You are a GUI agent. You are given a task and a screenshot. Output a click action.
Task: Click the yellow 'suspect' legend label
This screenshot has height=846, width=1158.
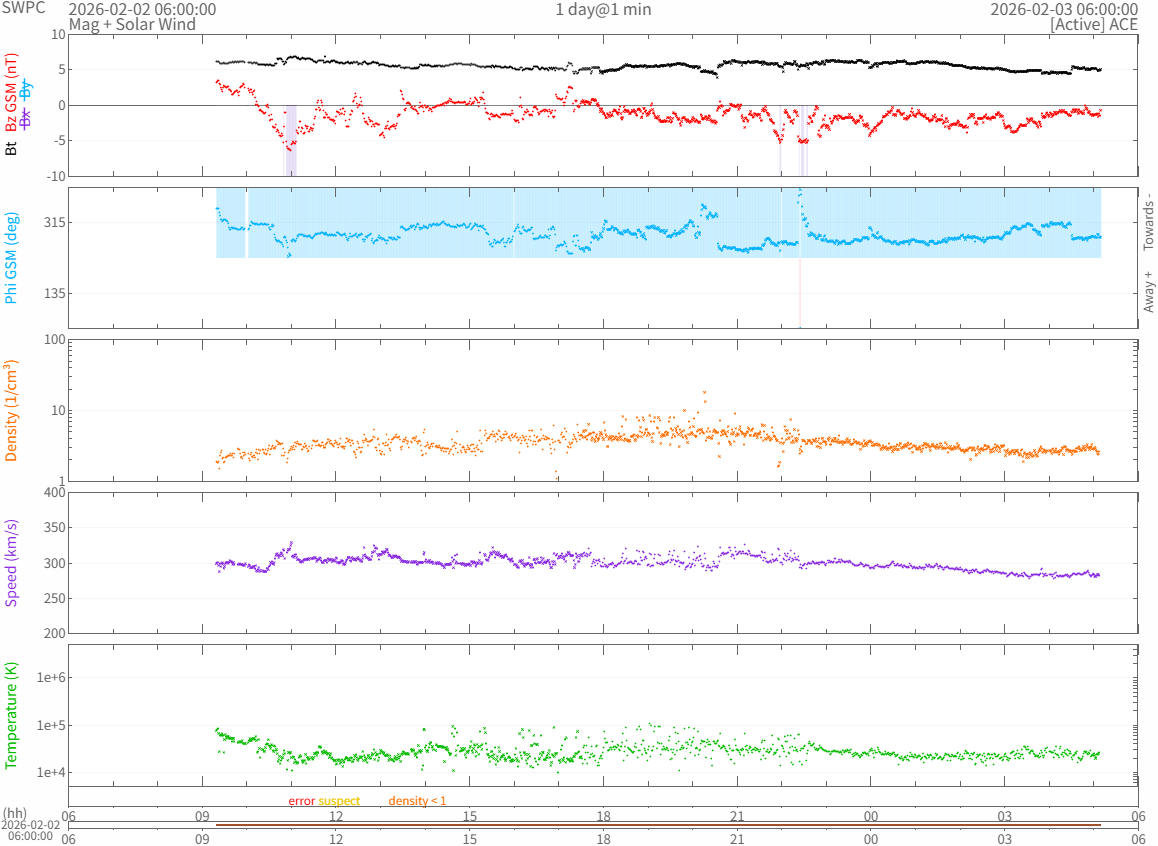[339, 801]
